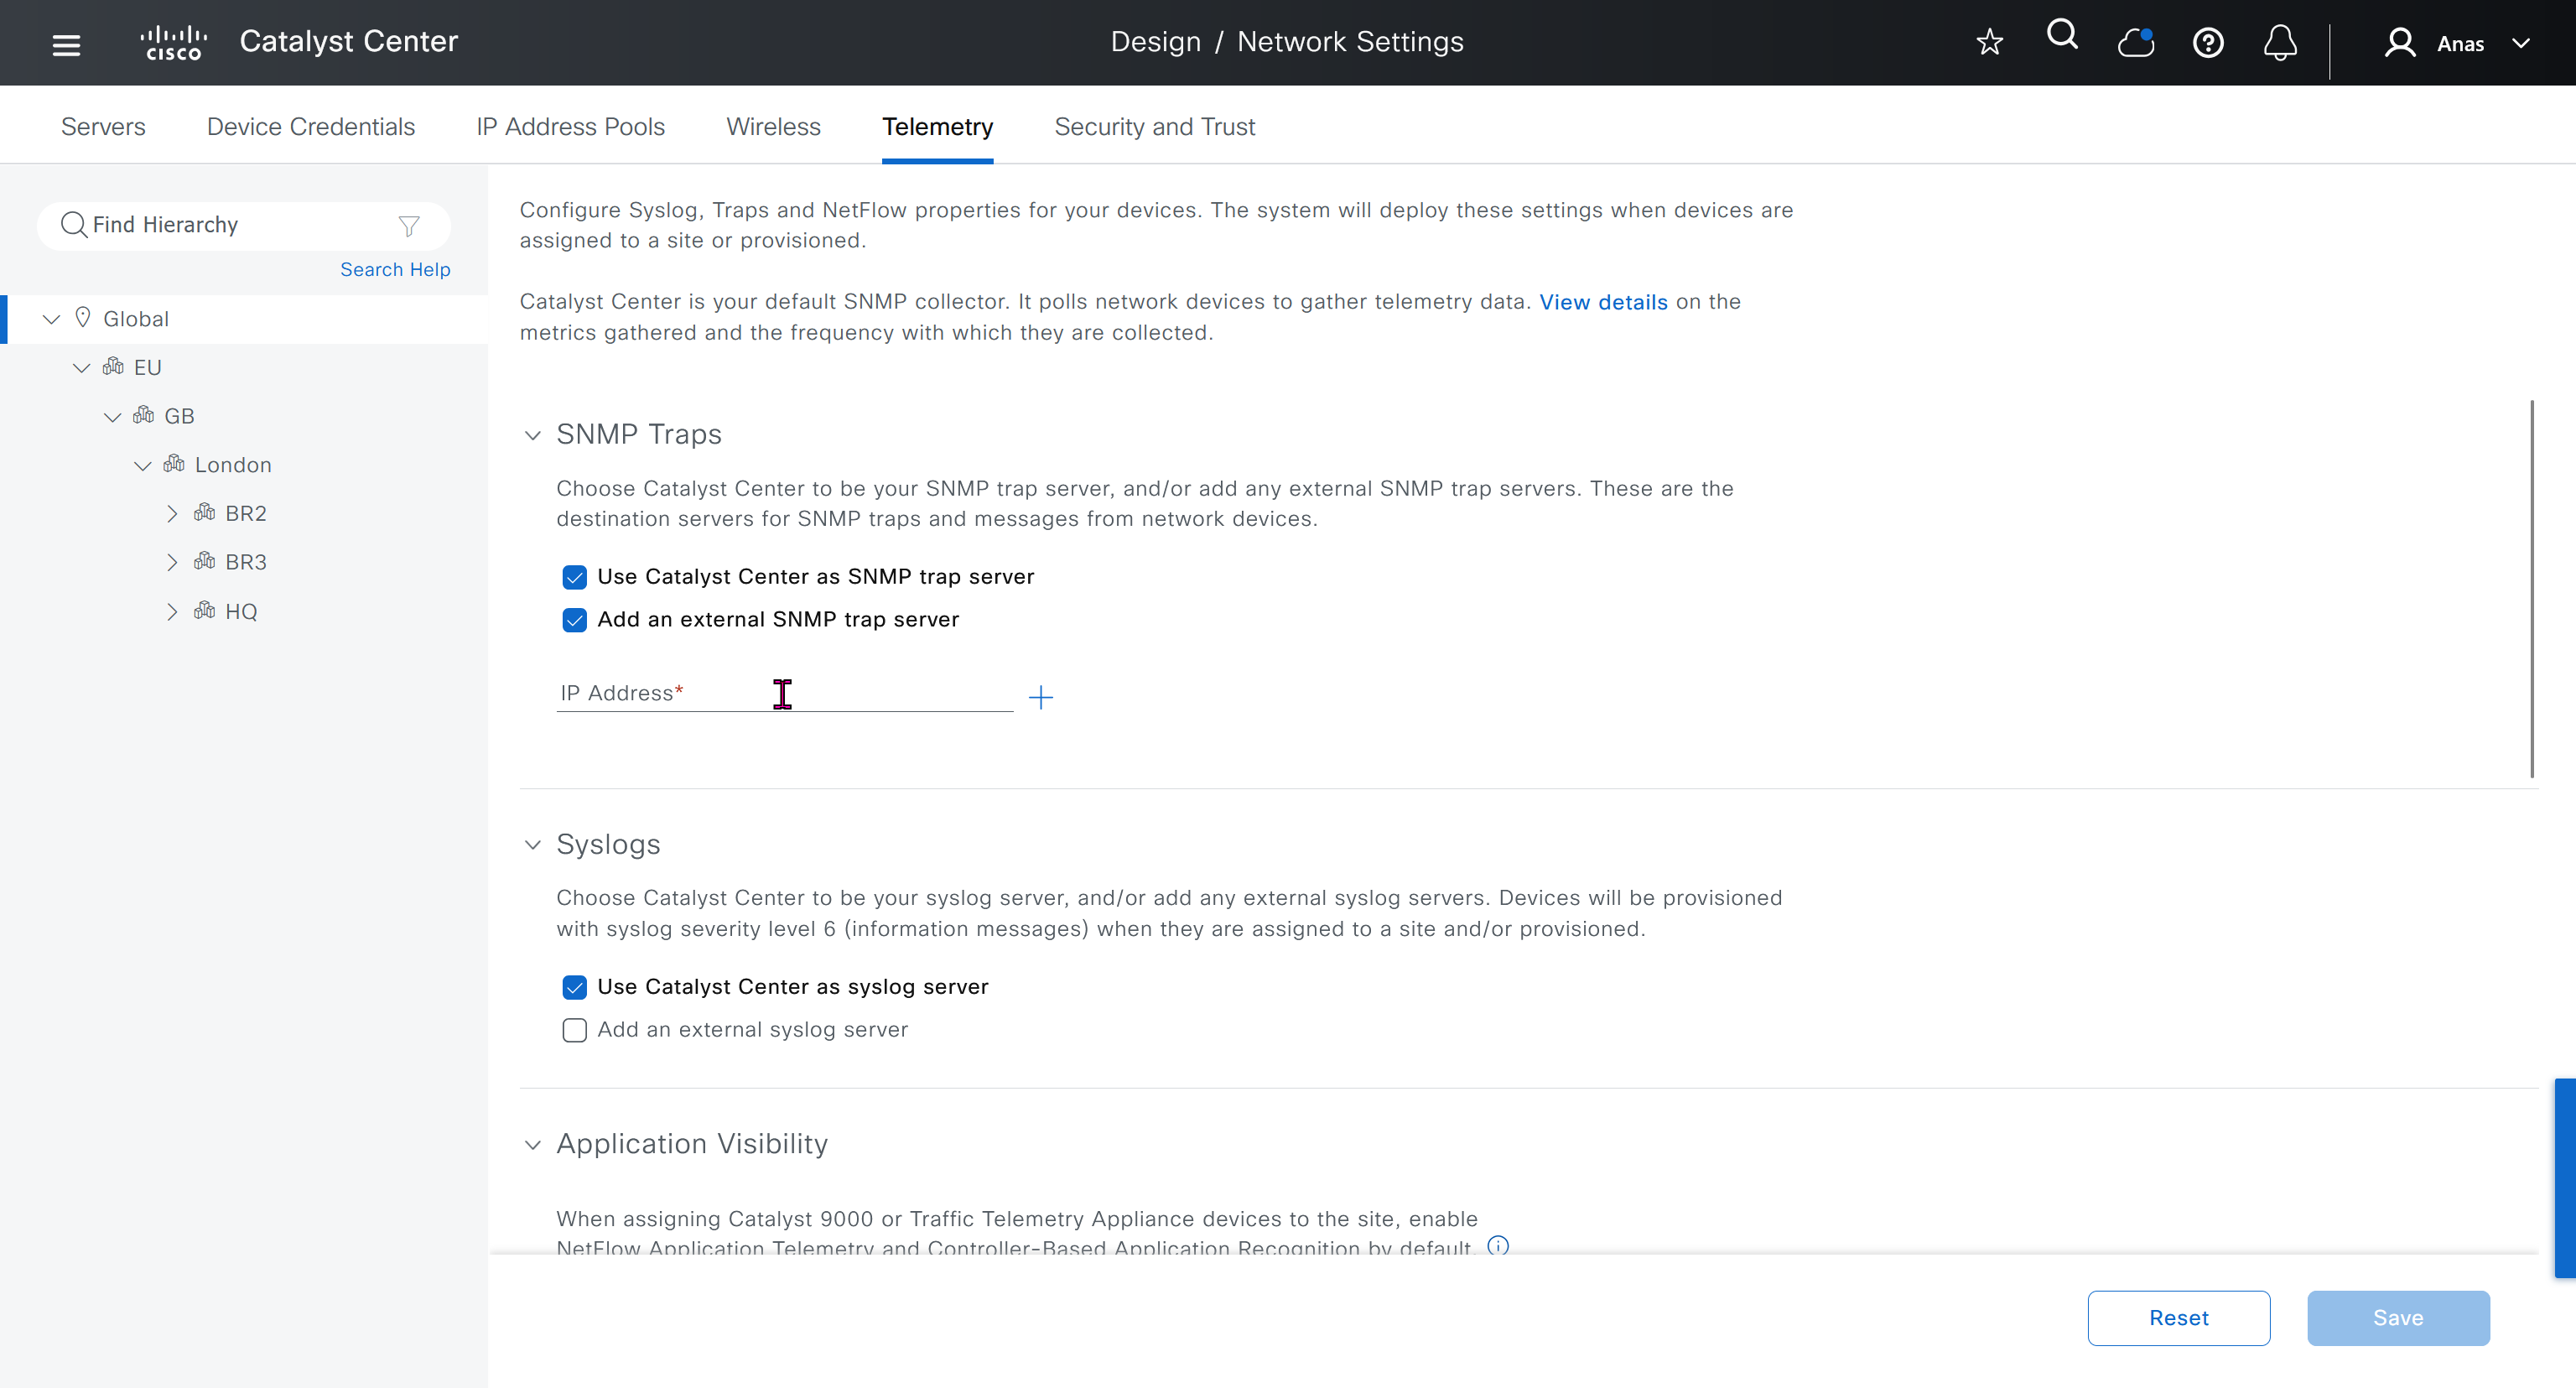
Task: Expand the BR2 site node
Action: coord(172,514)
